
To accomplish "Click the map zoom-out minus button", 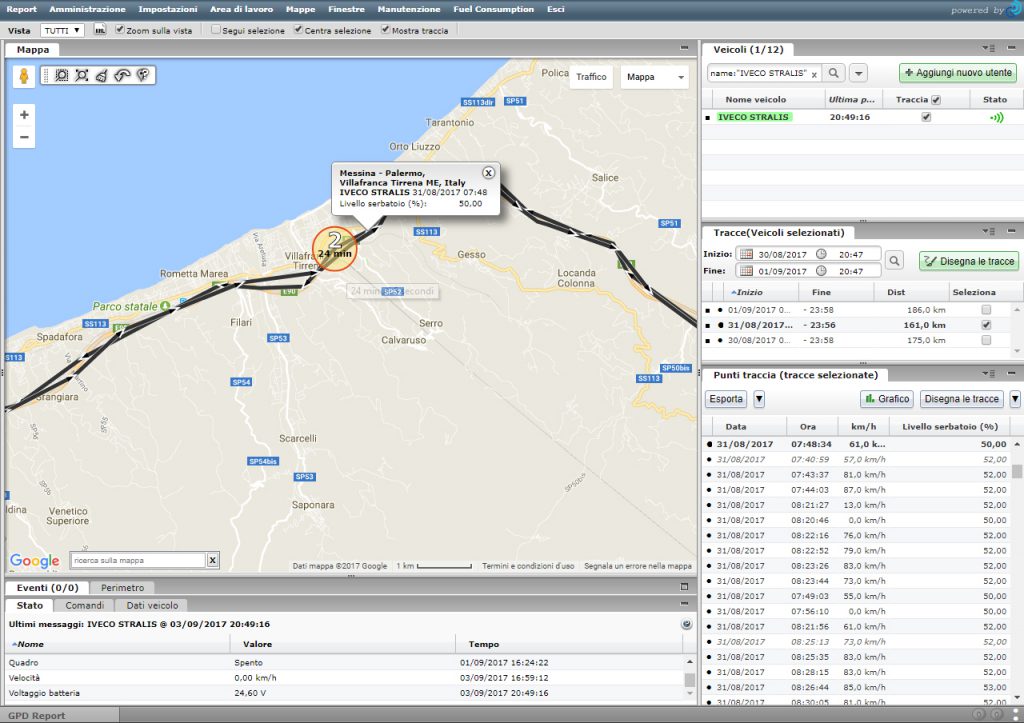I will [x=25, y=137].
